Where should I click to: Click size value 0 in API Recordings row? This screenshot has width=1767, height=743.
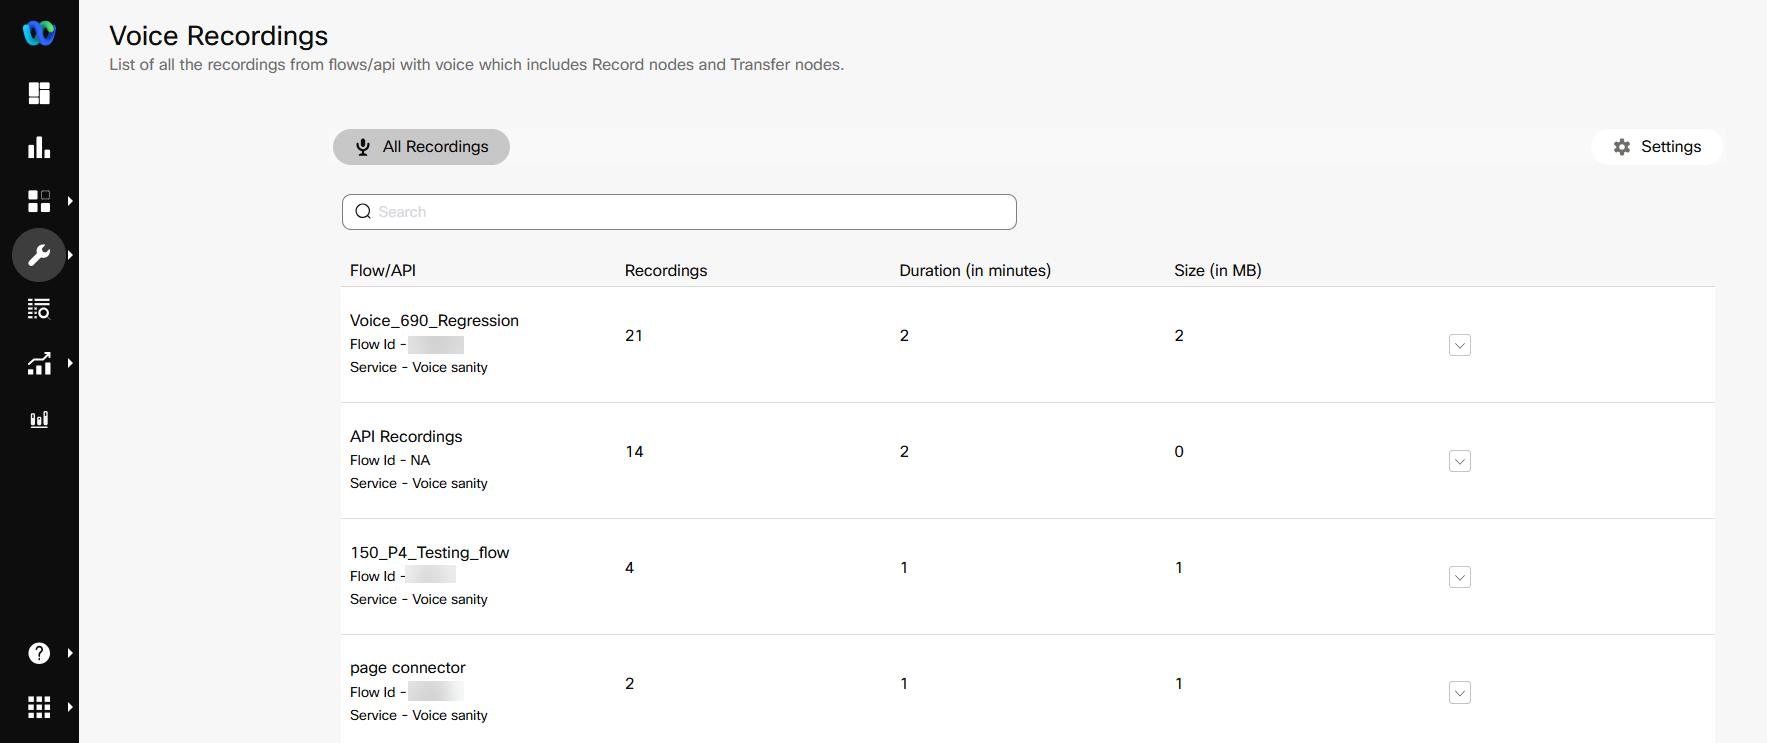click(x=1179, y=452)
